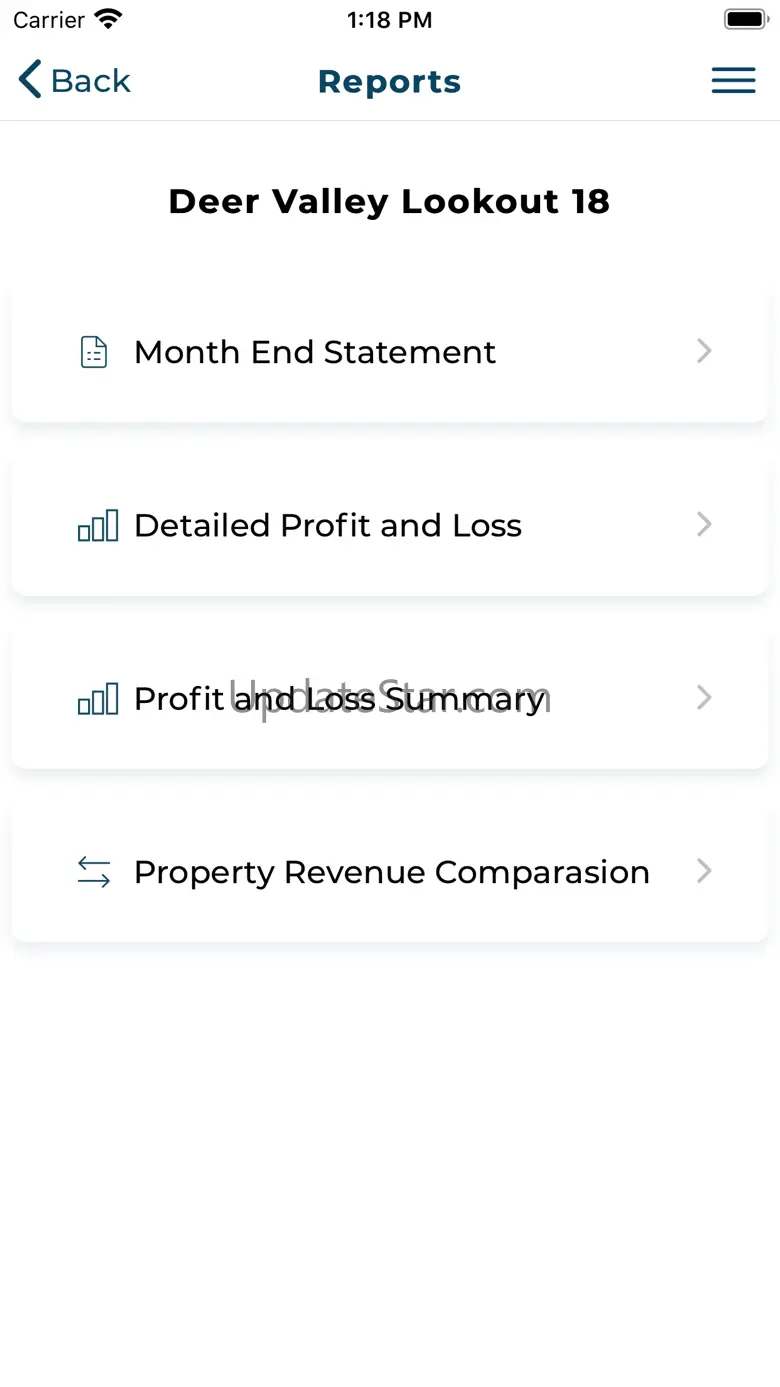Click the Profit and Loss Summary chart icon
Image resolution: width=780 pixels, height=1387 pixels.
coord(98,698)
